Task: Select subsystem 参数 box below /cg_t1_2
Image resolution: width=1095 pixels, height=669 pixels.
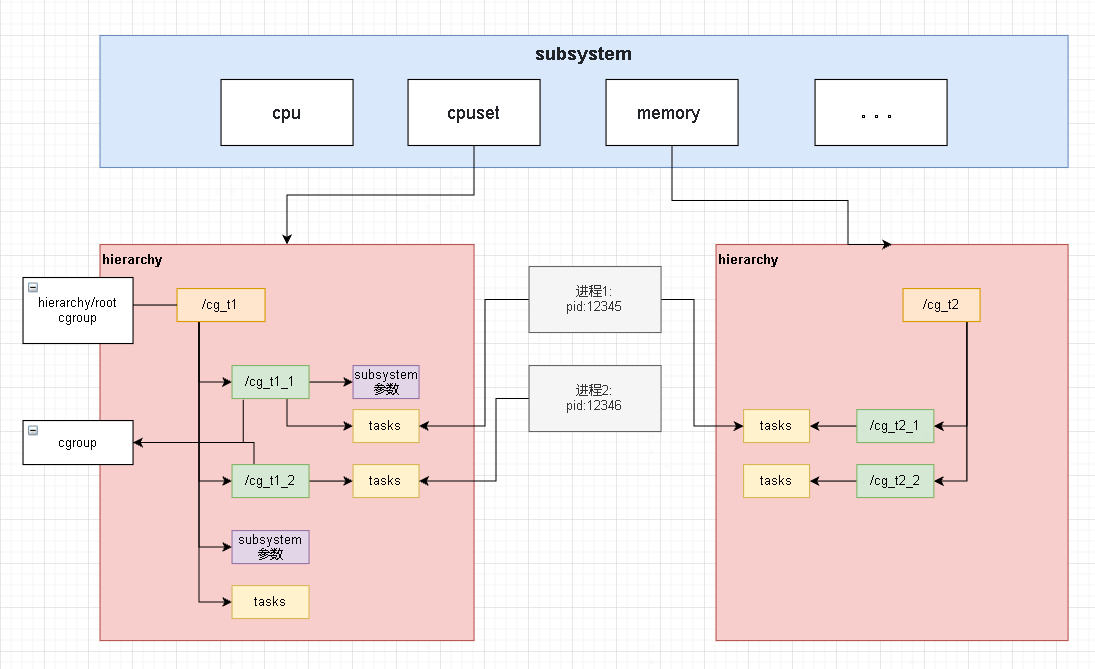Action: tap(270, 547)
